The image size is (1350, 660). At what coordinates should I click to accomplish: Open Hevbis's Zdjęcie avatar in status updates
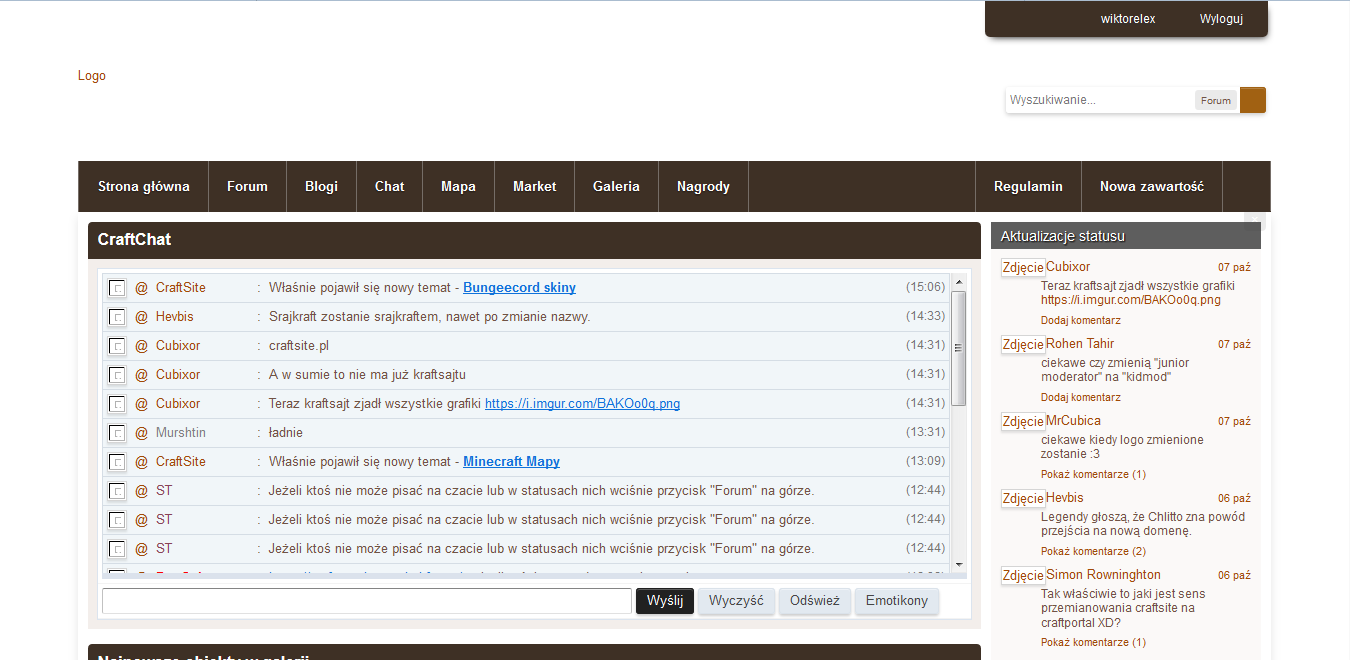click(1023, 498)
